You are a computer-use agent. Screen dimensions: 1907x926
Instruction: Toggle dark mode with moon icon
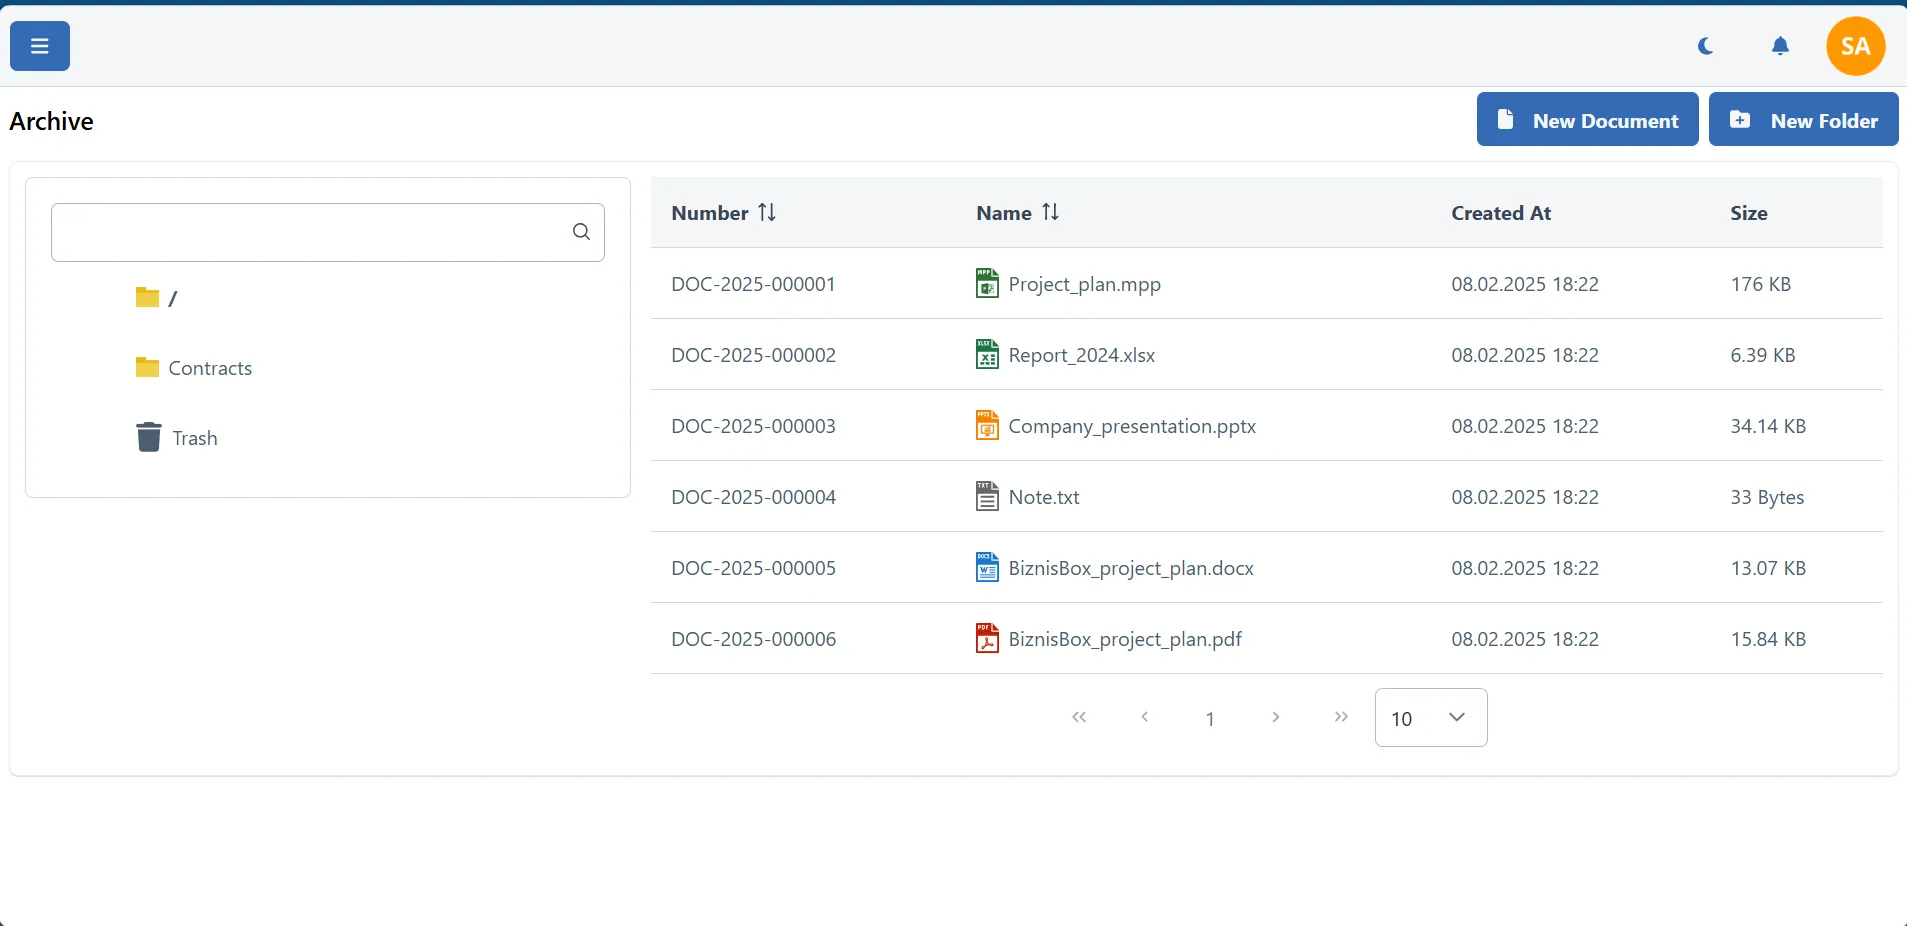click(x=1706, y=46)
